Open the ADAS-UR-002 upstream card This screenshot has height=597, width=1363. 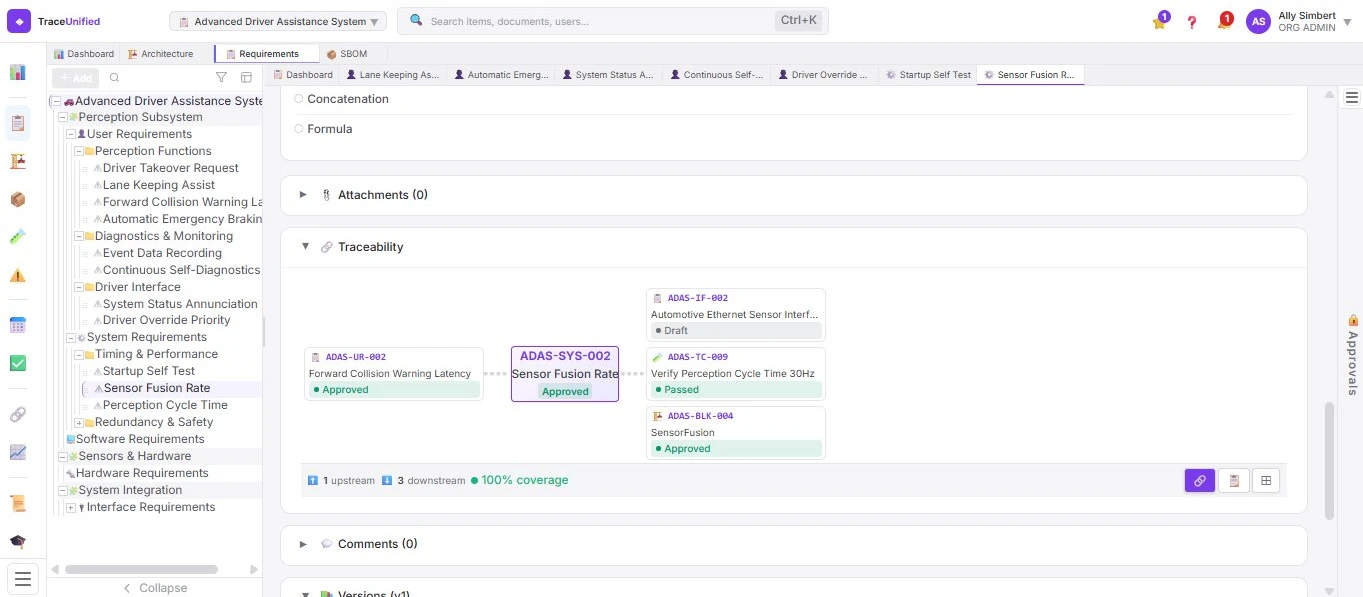394,374
